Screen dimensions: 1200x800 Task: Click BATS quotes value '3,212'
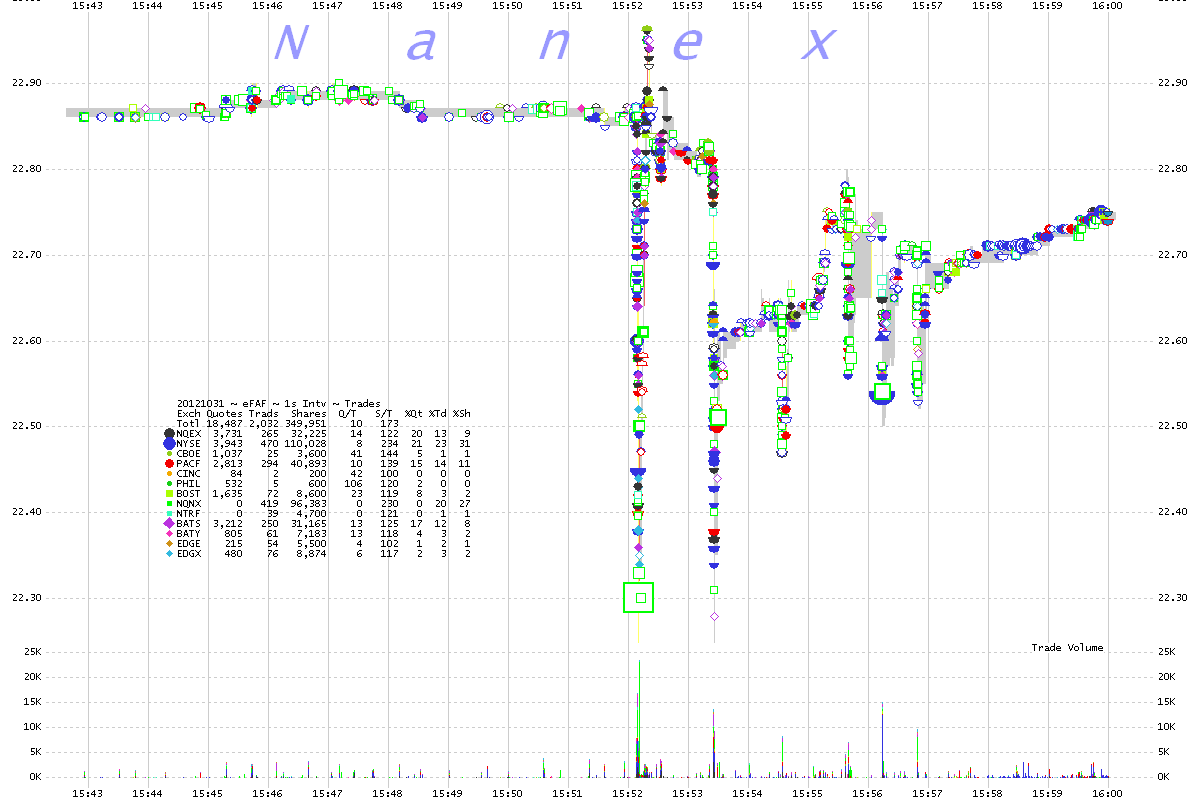click(x=228, y=524)
